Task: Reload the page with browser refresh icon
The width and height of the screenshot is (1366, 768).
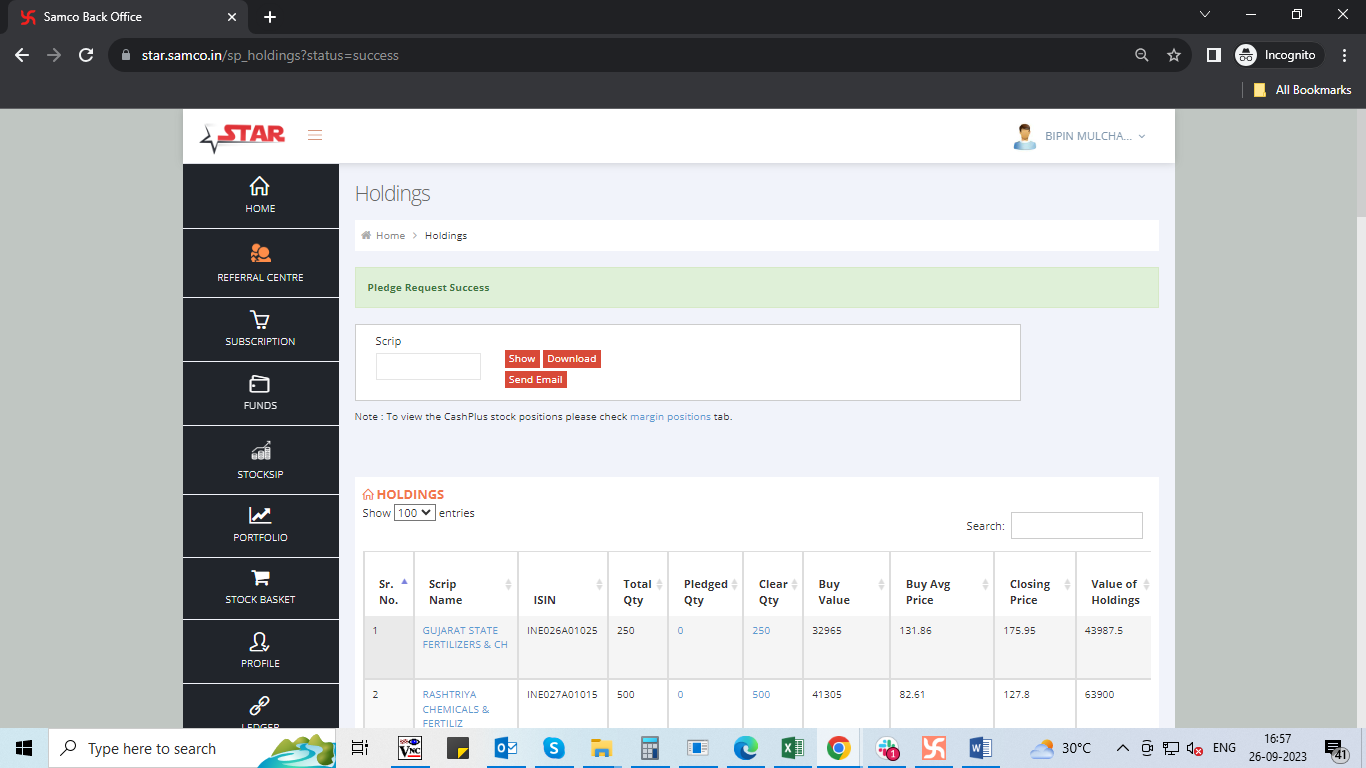Action: [86, 55]
